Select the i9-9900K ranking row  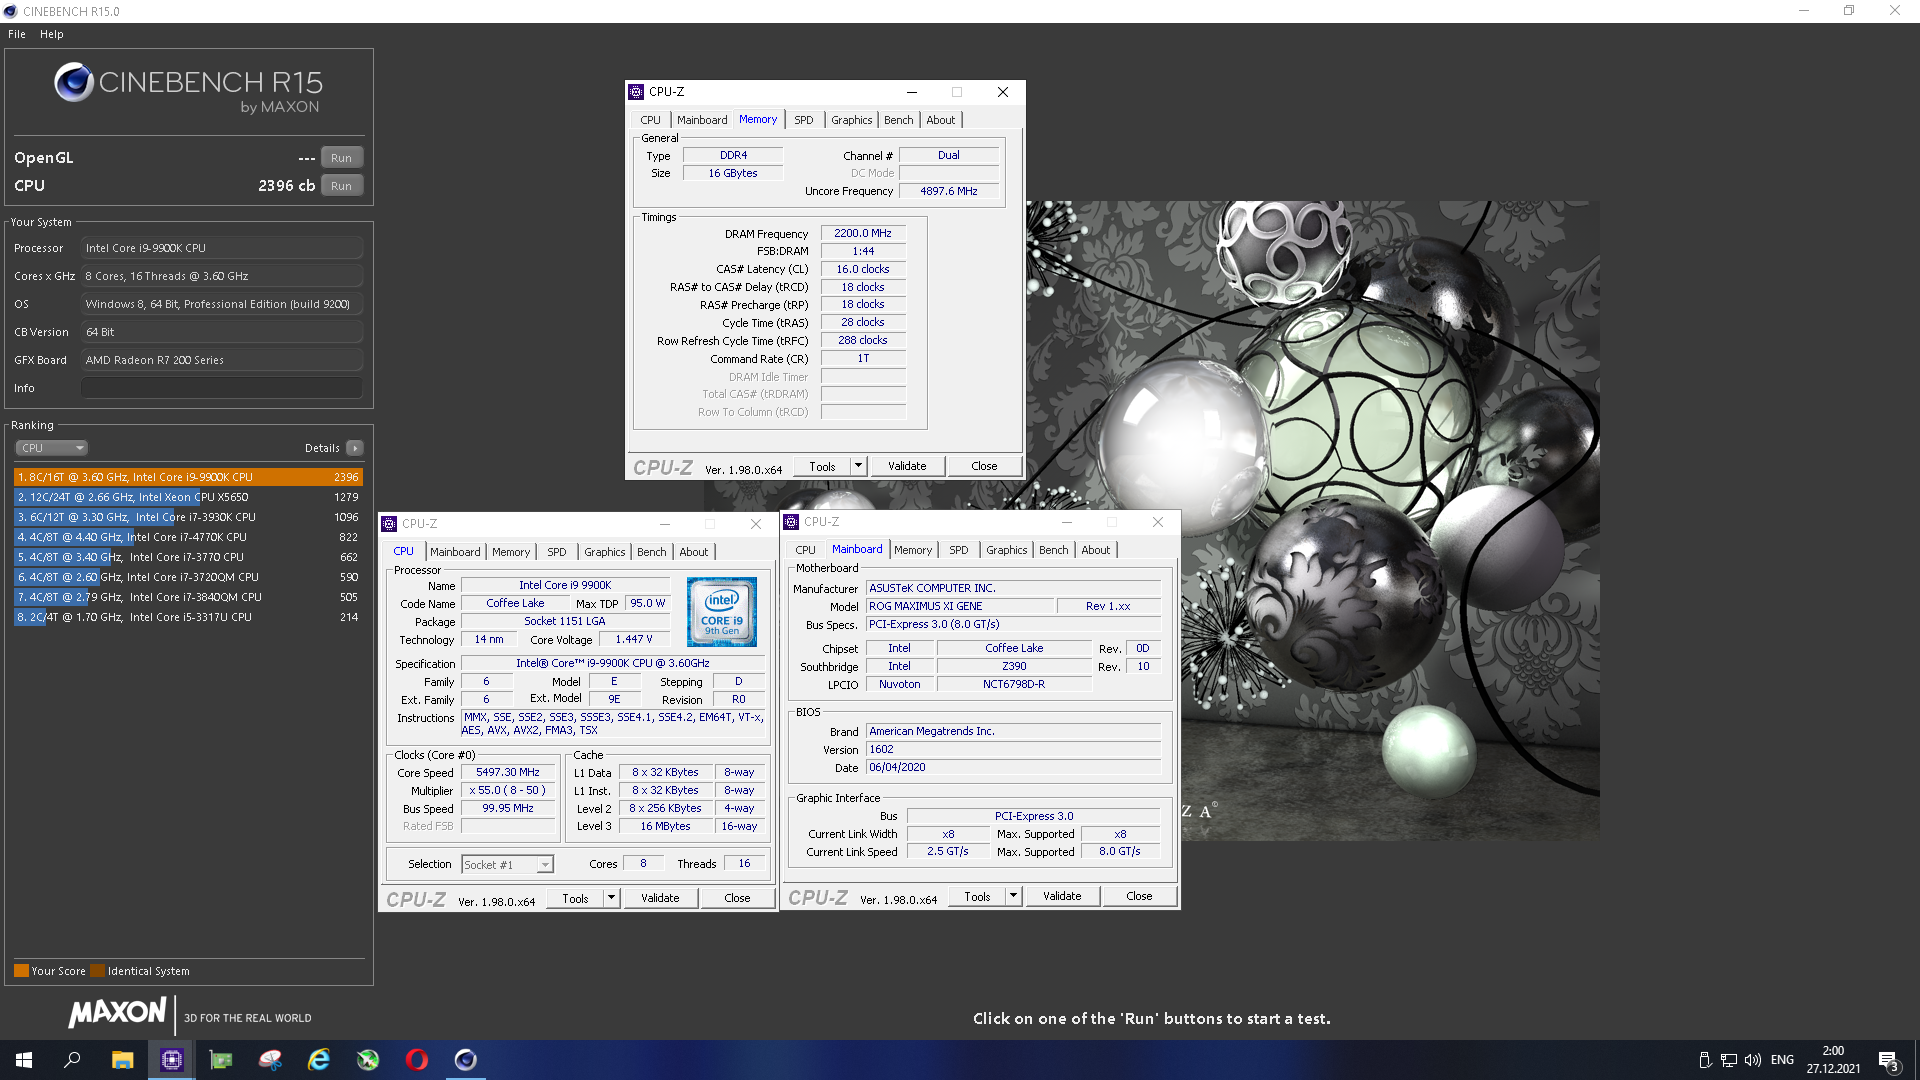(188, 477)
